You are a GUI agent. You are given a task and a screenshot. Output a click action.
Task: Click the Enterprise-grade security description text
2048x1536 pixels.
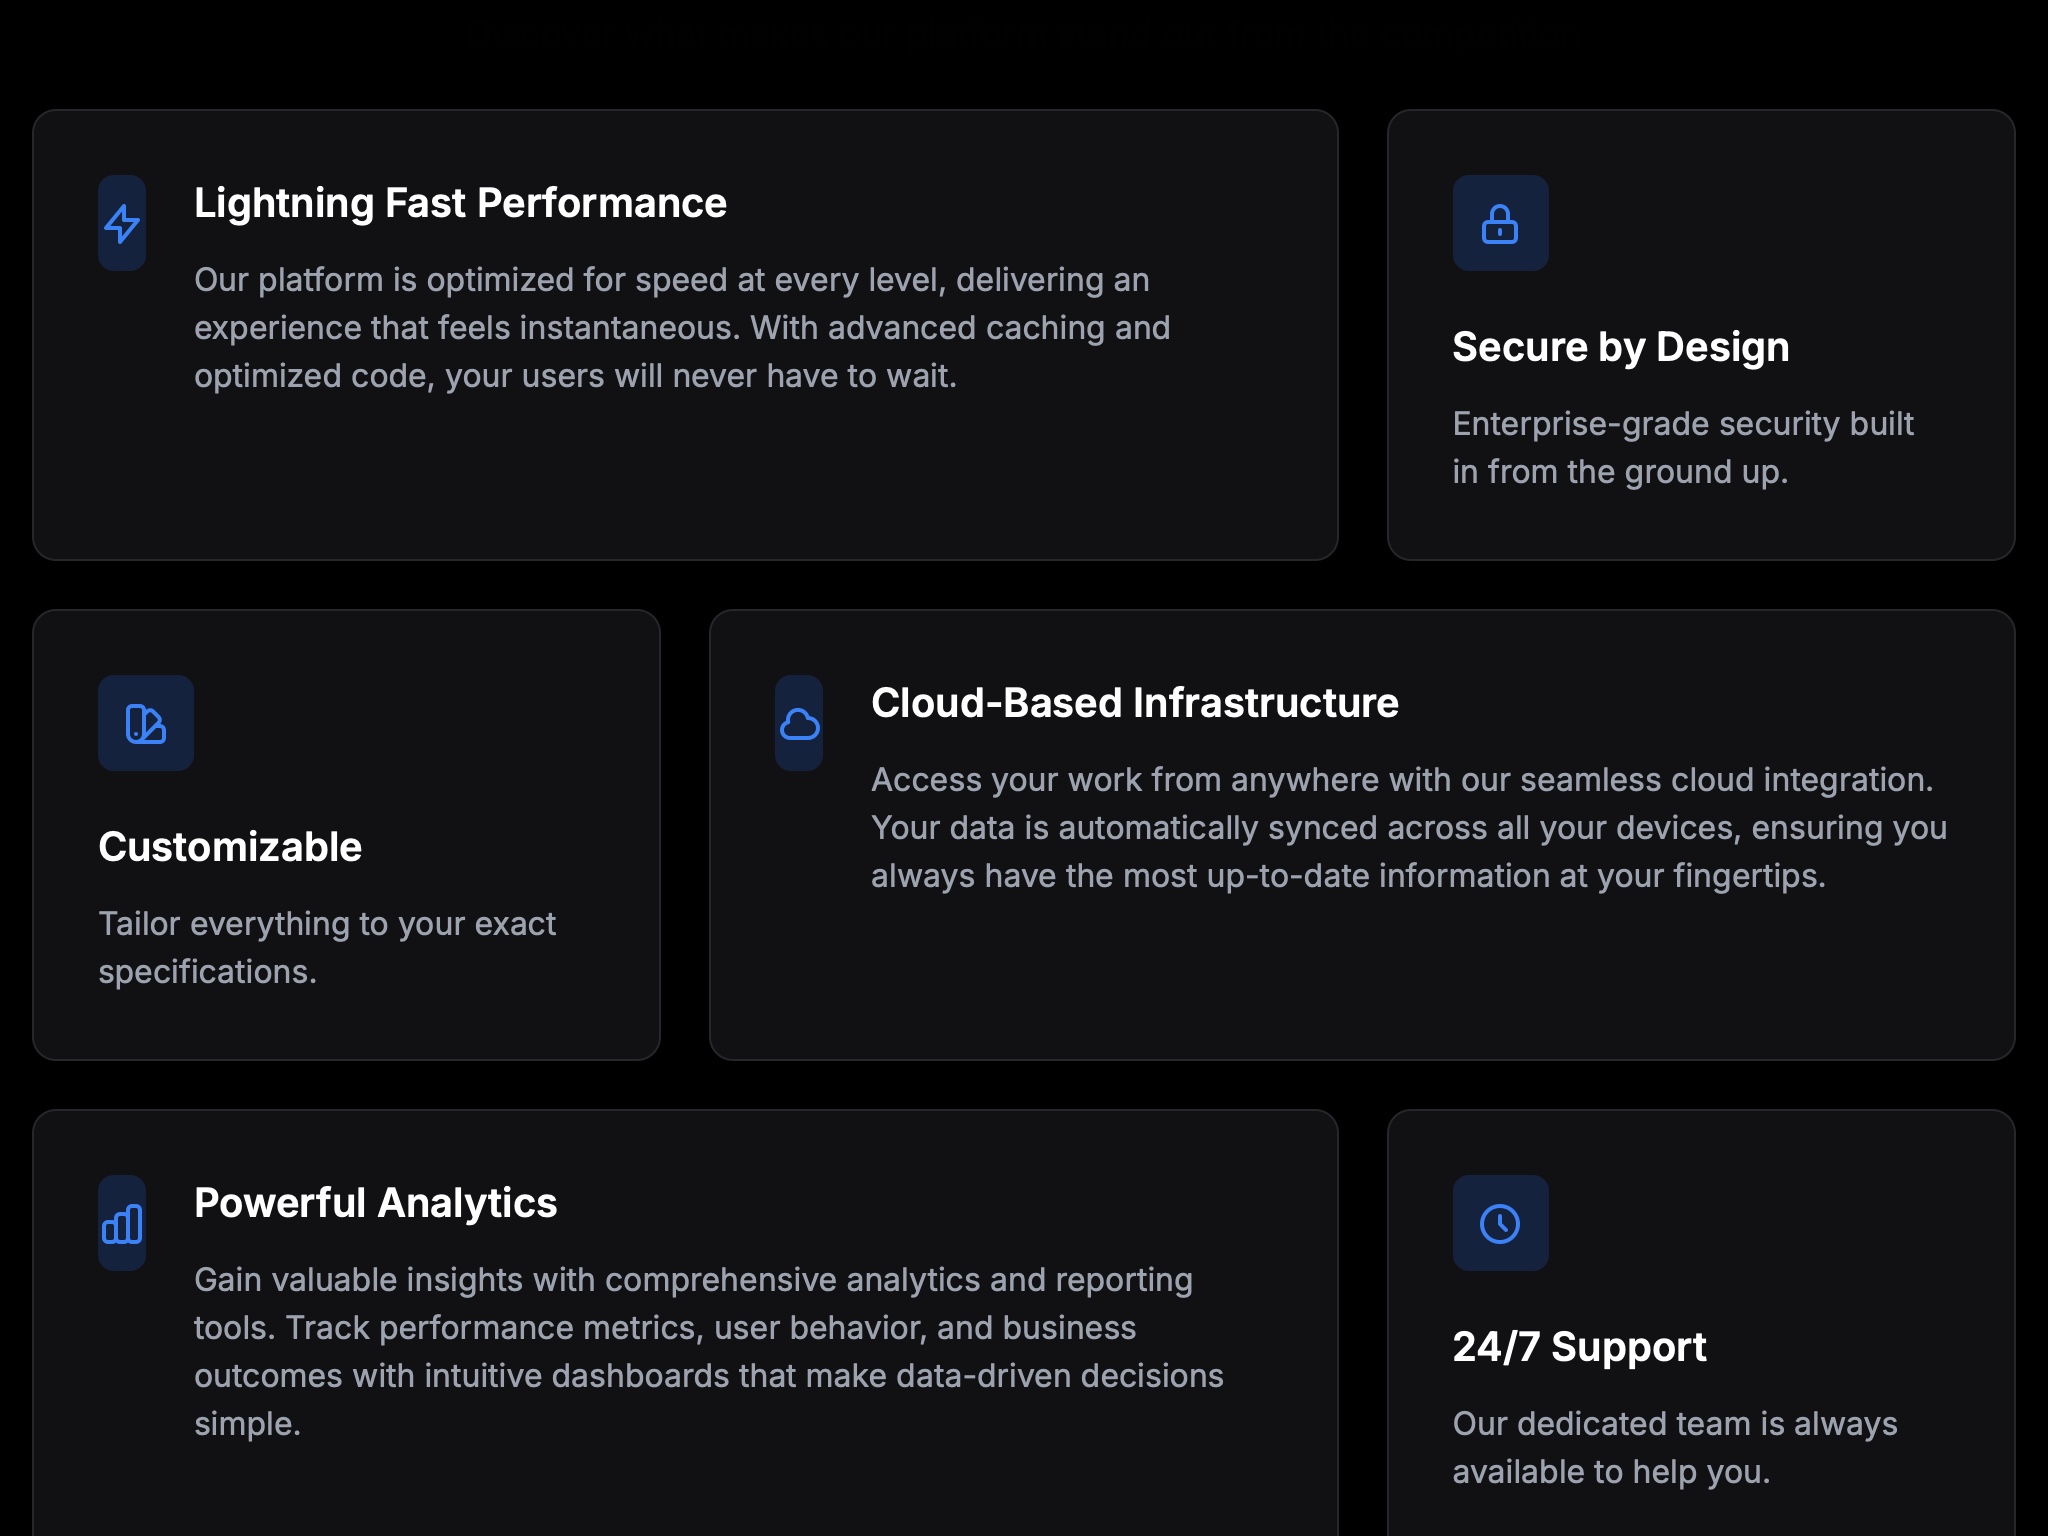tap(1682, 448)
